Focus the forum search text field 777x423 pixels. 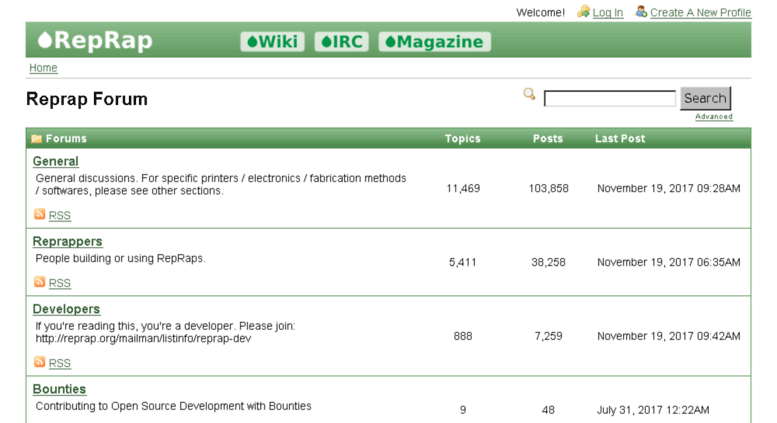(x=610, y=99)
